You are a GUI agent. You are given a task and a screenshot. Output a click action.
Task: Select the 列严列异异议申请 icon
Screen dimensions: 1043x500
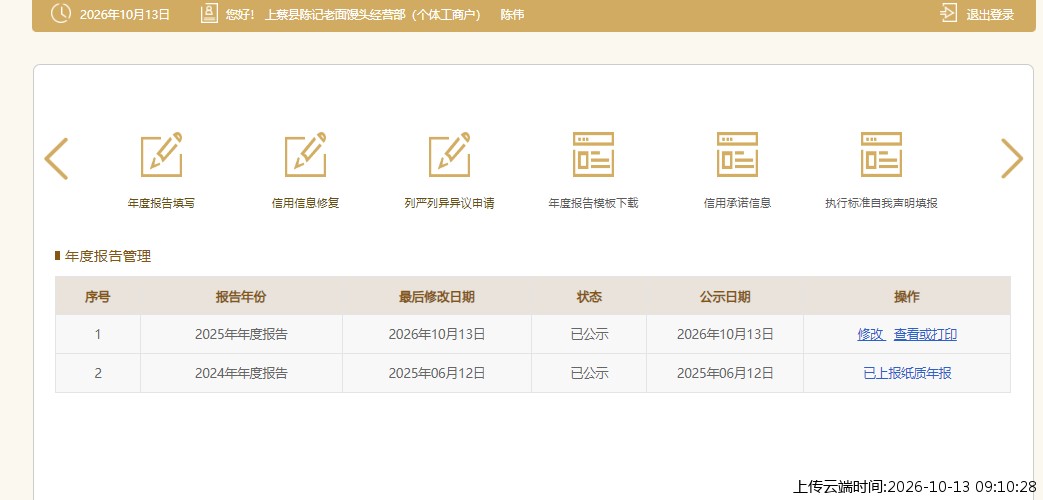[x=449, y=154]
